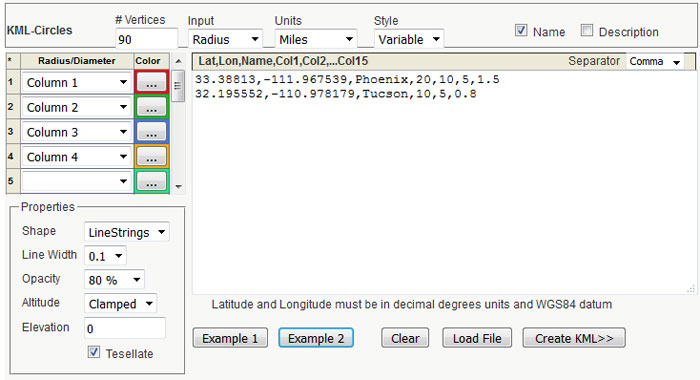Open the Altitude dropdown showing Clamped

pos(121,304)
